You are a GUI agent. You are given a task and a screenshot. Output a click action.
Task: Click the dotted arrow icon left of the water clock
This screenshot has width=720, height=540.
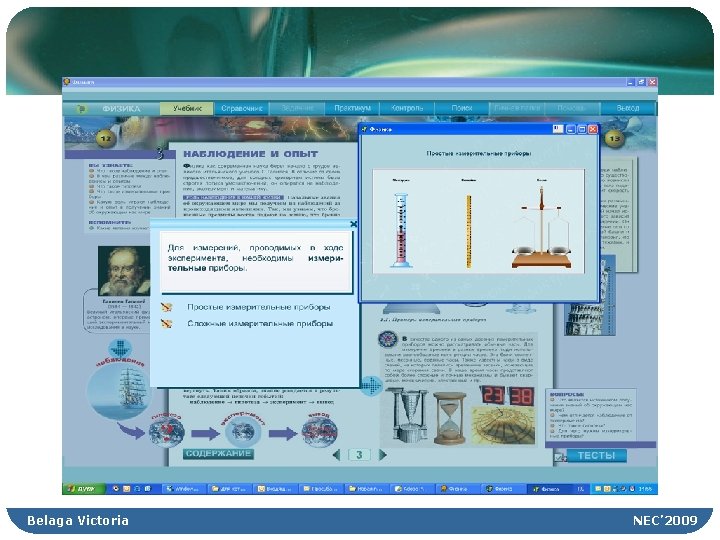pos(371,386)
